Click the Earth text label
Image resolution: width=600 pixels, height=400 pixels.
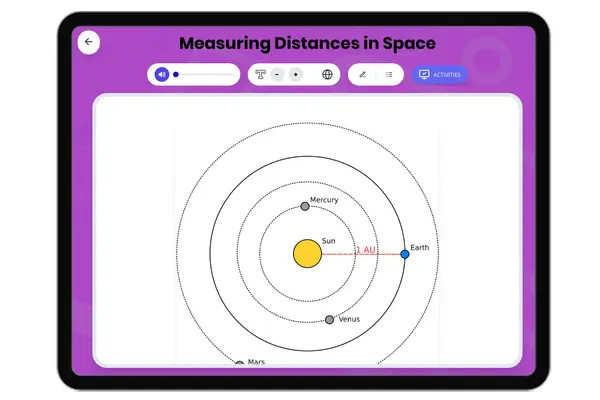pos(420,247)
